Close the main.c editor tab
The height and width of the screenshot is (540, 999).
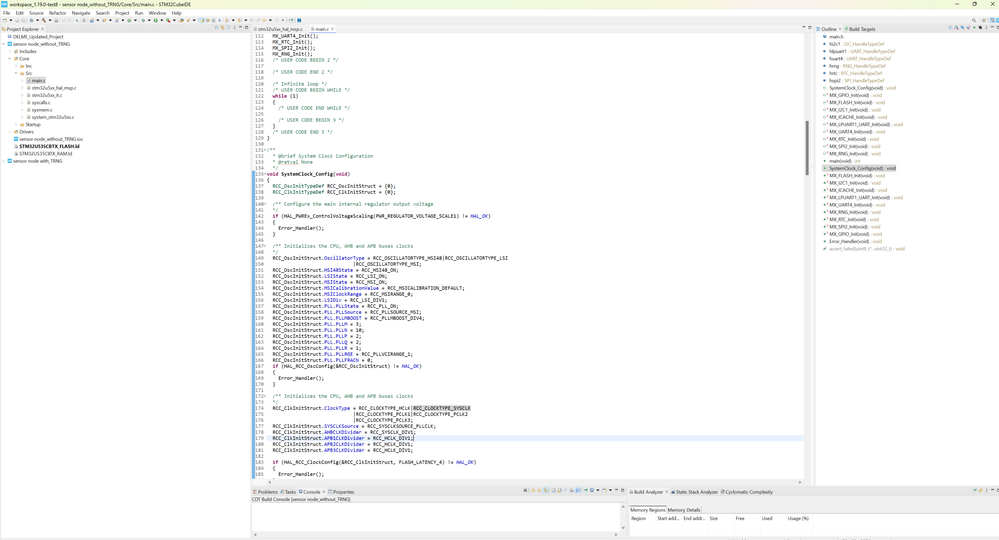332,29
